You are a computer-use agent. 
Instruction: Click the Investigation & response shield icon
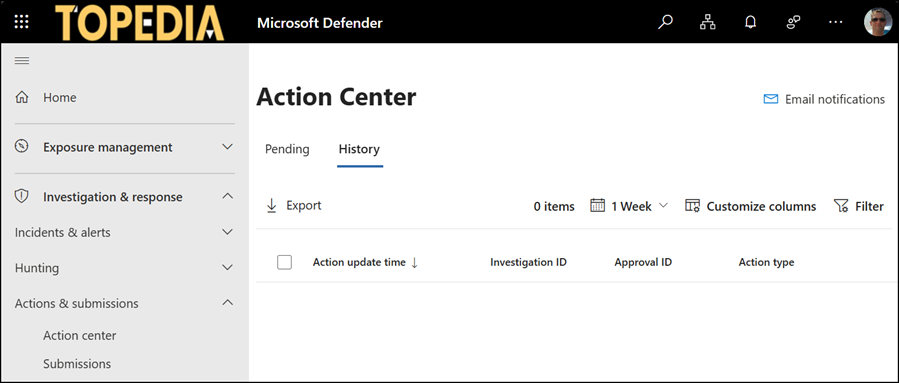(x=22, y=196)
